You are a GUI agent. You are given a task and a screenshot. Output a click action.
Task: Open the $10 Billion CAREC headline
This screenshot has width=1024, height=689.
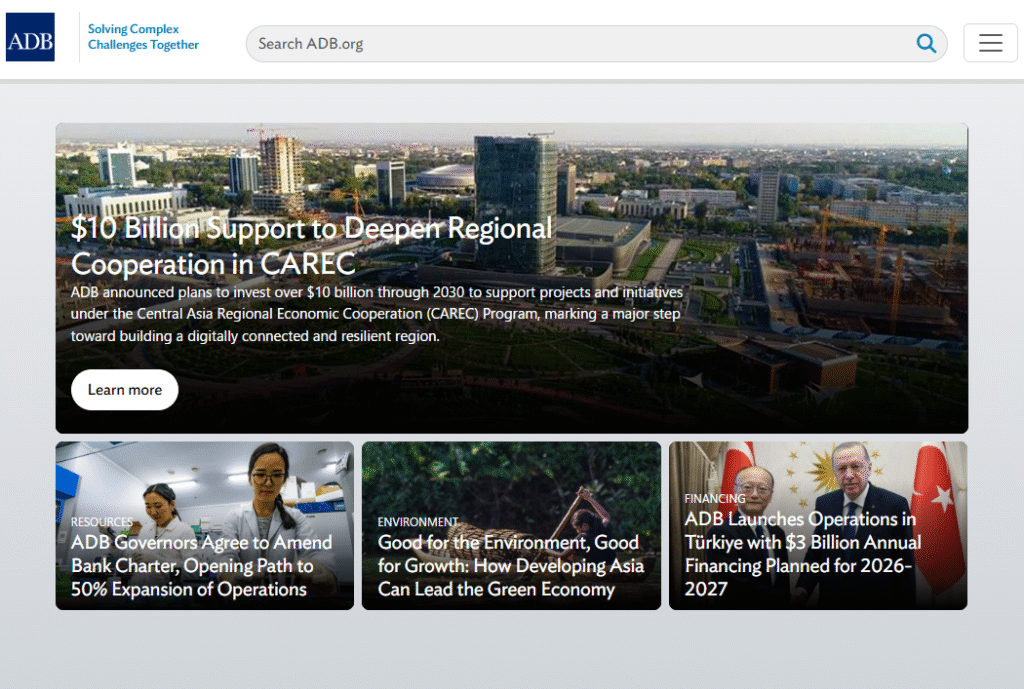pyautogui.click(x=311, y=246)
